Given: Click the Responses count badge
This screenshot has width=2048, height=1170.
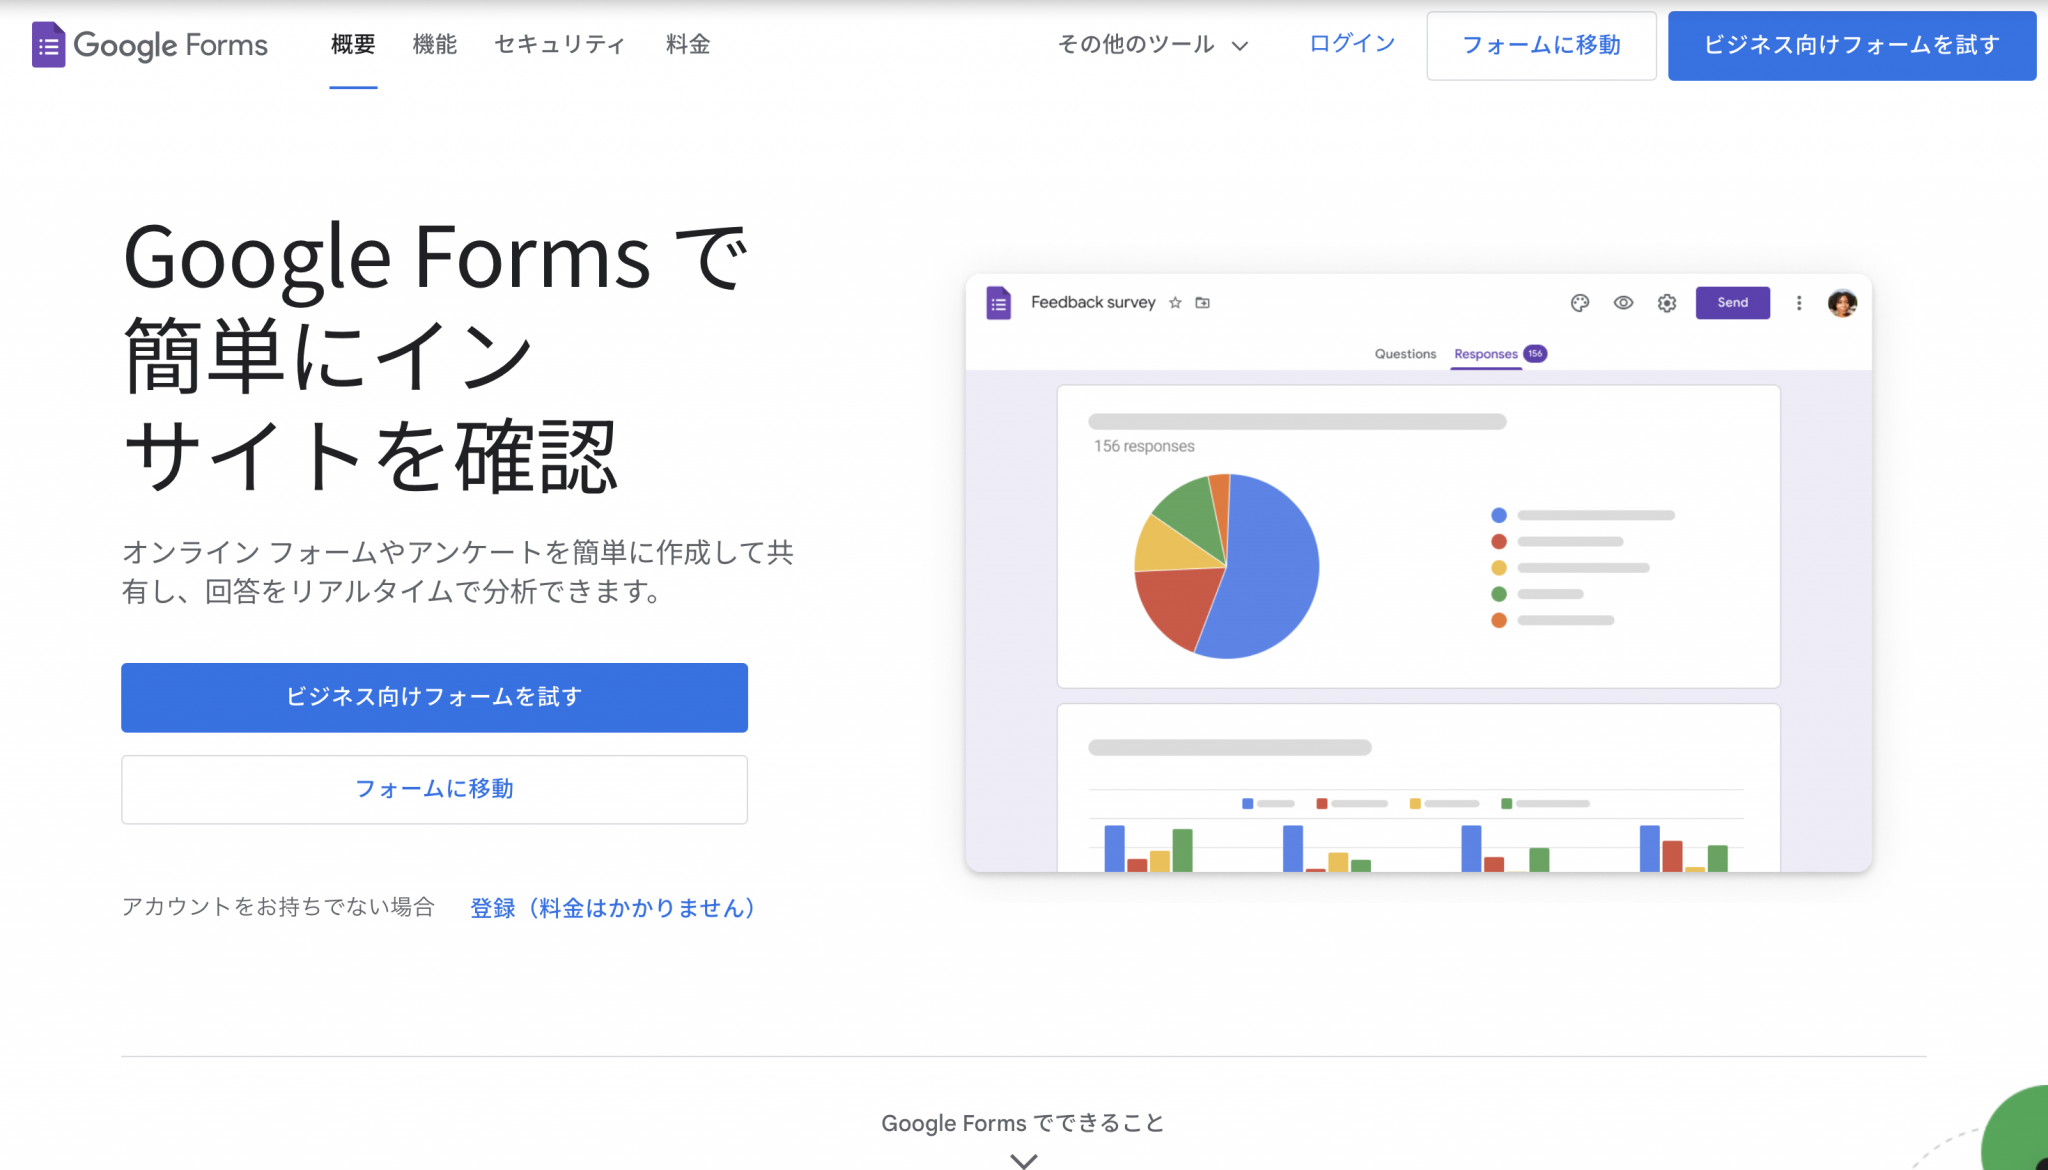Looking at the screenshot, I should [x=1534, y=353].
